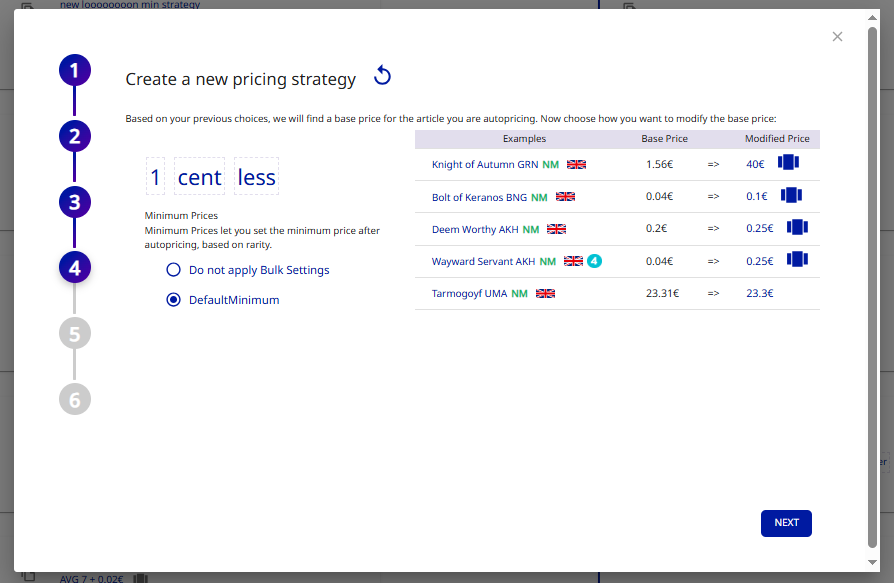Open Tarmogoyf UMA link
The image size is (894, 583).
(x=469, y=293)
